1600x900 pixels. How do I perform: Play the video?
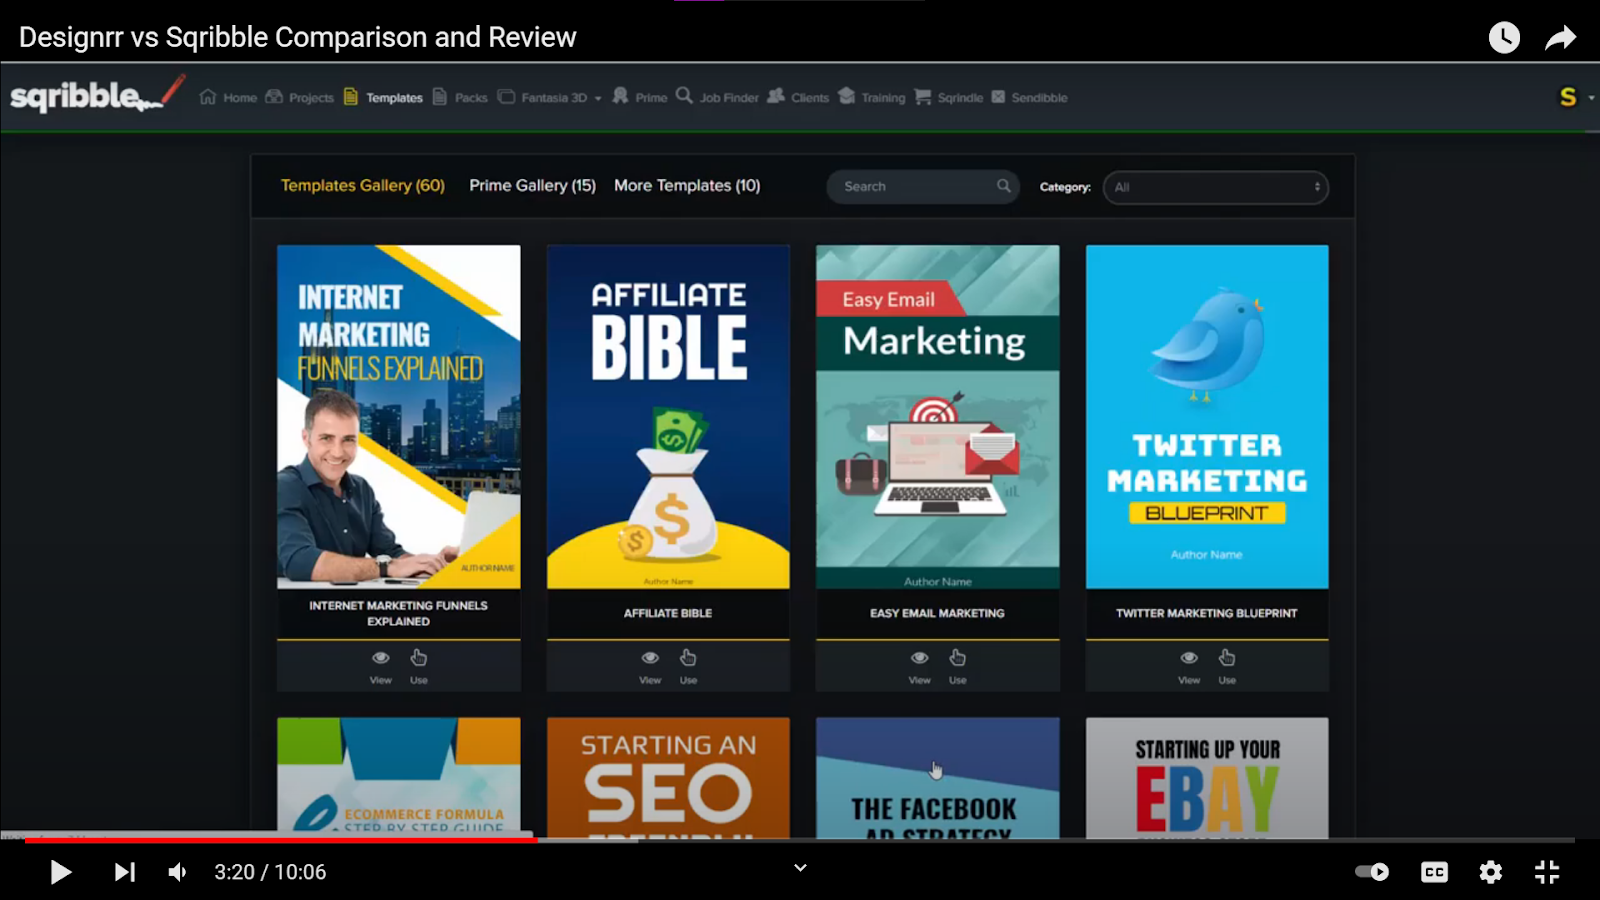(60, 872)
